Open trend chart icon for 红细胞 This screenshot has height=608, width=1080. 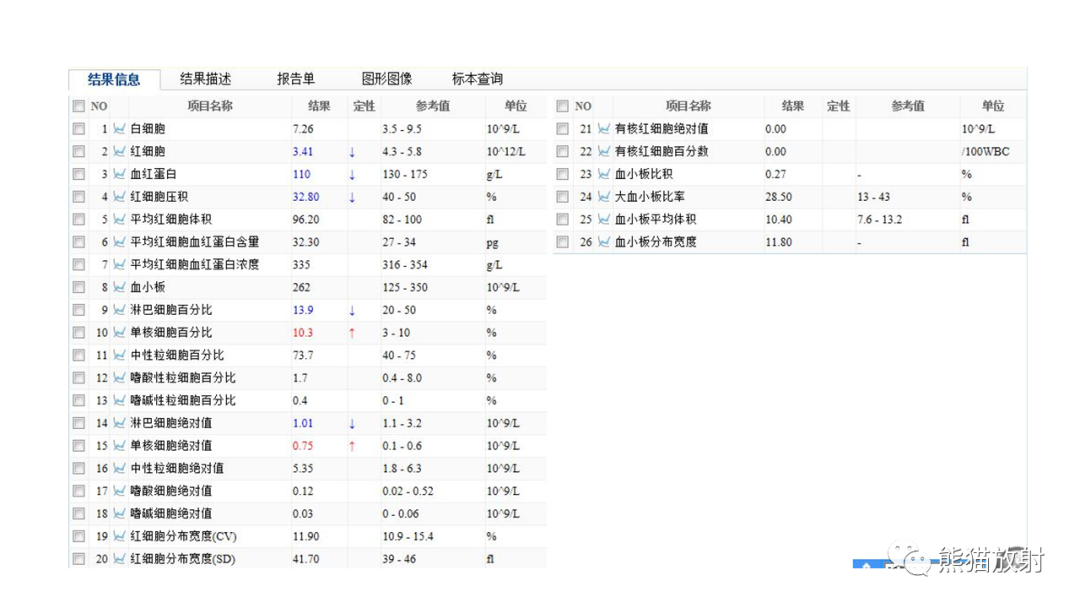click(119, 151)
